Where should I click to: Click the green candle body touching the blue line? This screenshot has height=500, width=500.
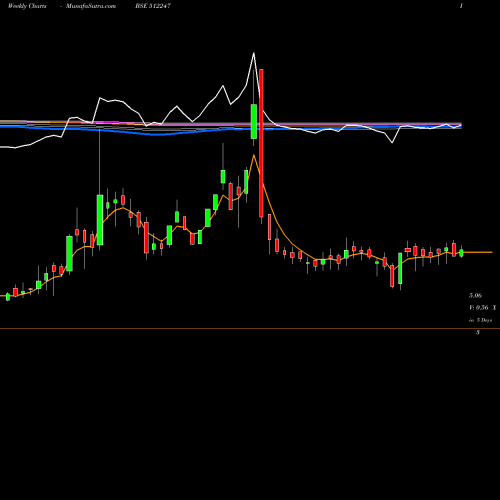[x=254, y=121]
